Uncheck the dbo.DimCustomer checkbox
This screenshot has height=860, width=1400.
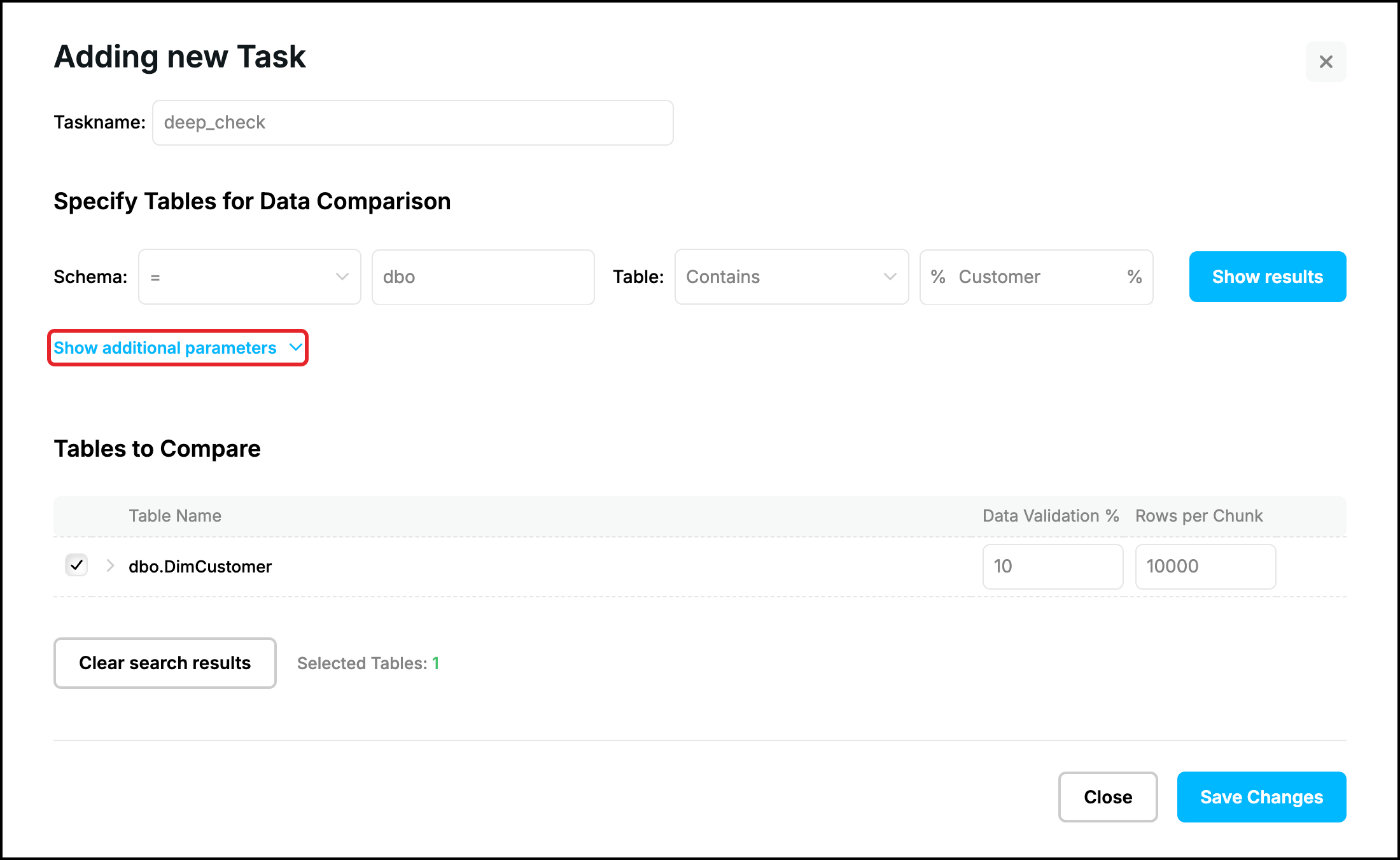76,565
